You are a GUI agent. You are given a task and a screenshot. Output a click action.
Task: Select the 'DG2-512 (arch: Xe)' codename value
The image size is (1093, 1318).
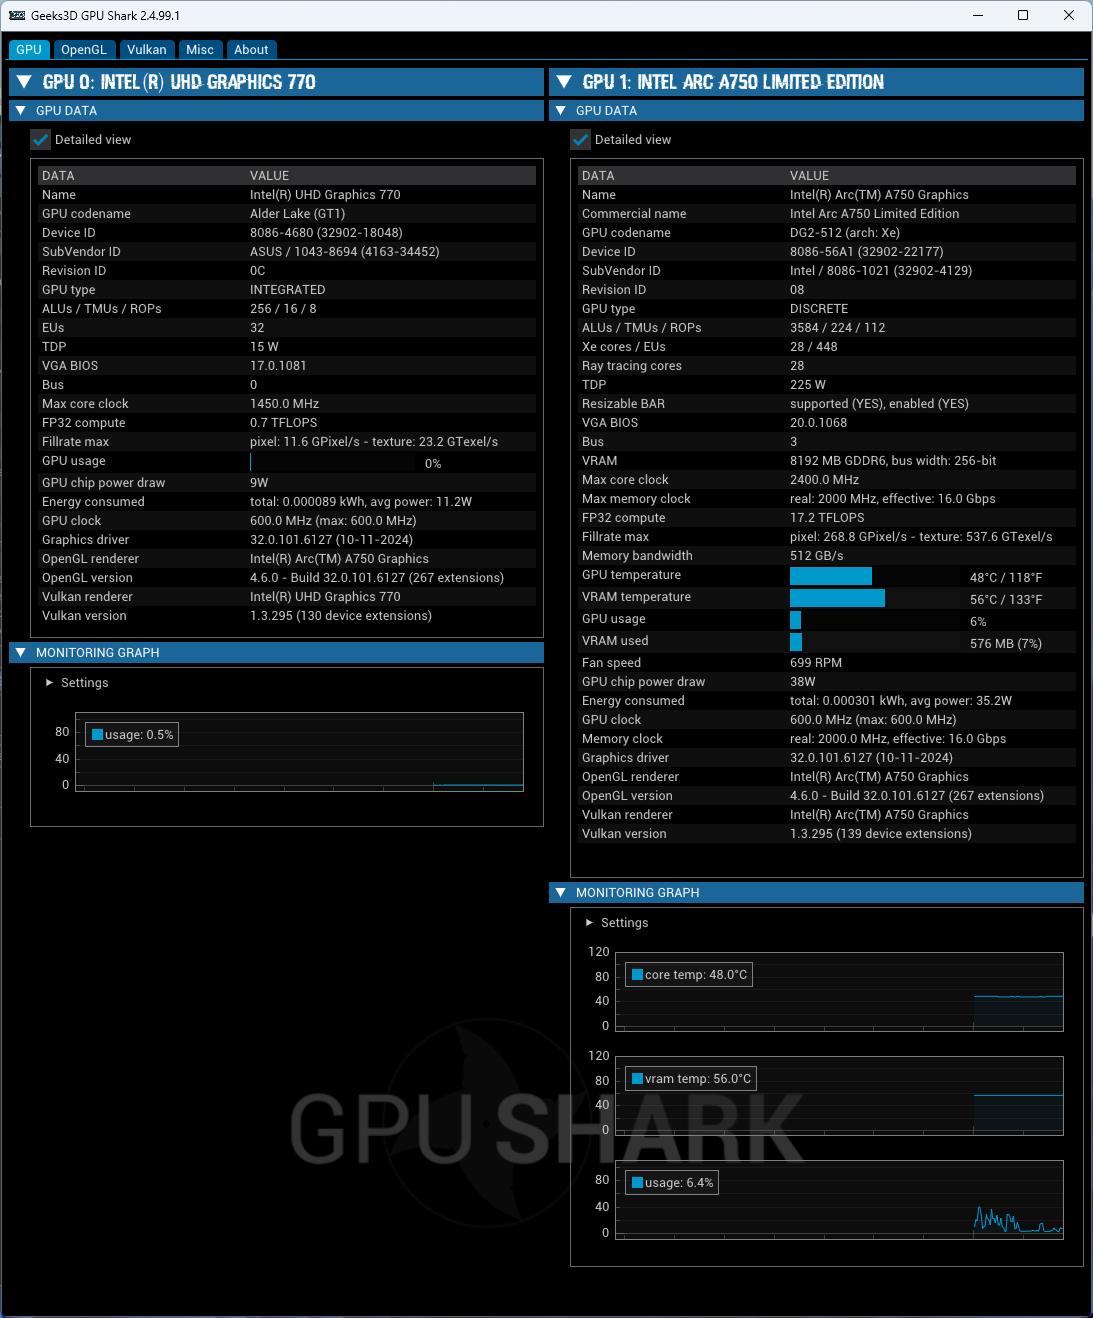click(845, 233)
